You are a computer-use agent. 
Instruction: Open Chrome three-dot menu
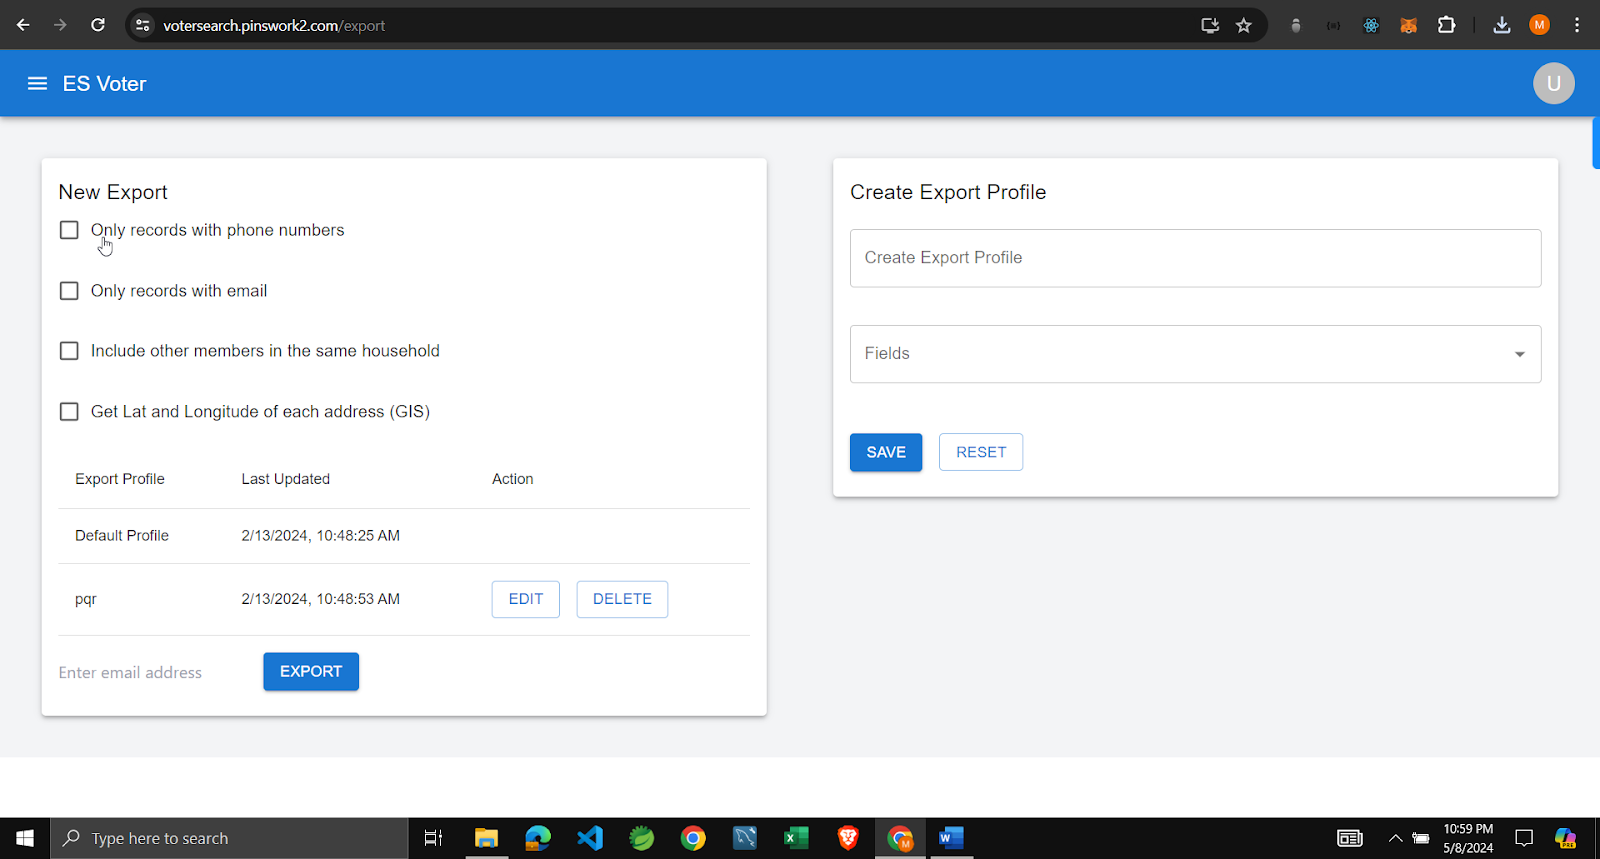(x=1577, y=25)
